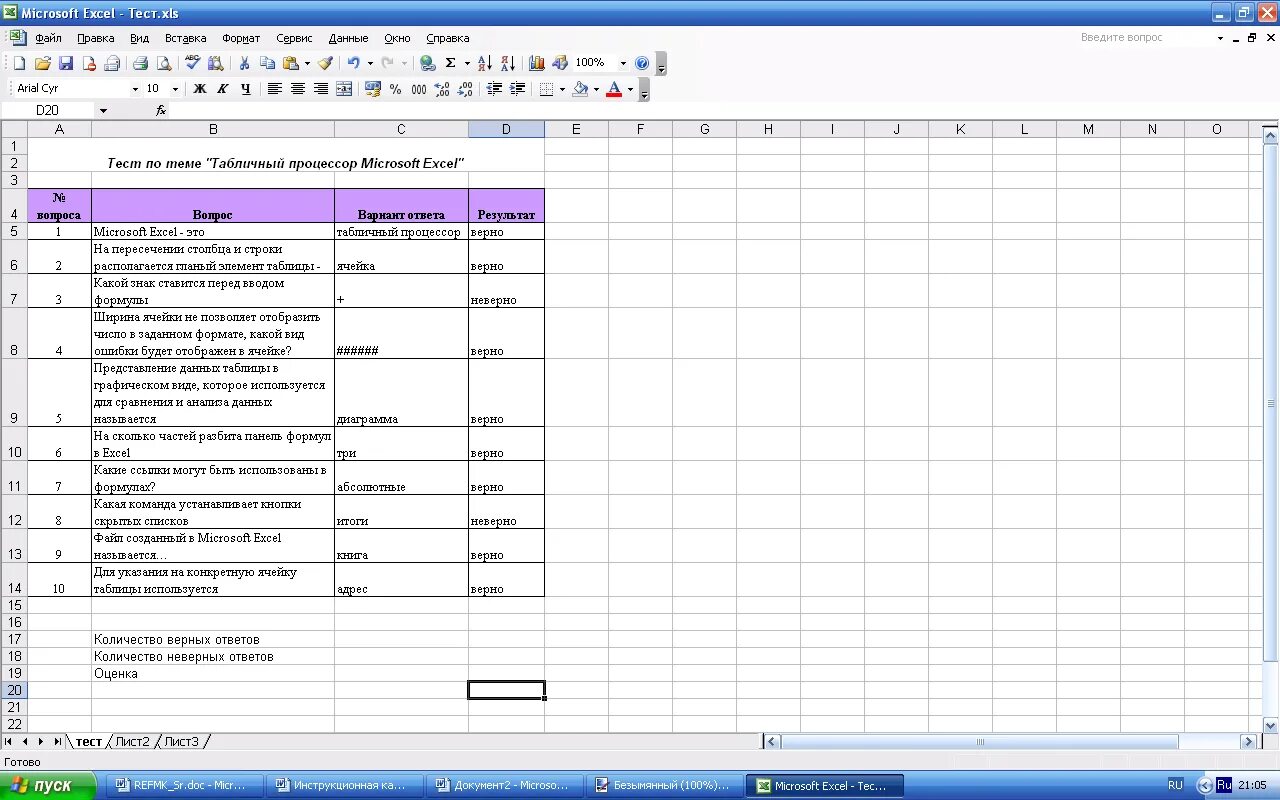Screen dimensions: 1280x800
Task: Switch to Безымянный (100%) taskbar window
Action: point(663,786)
